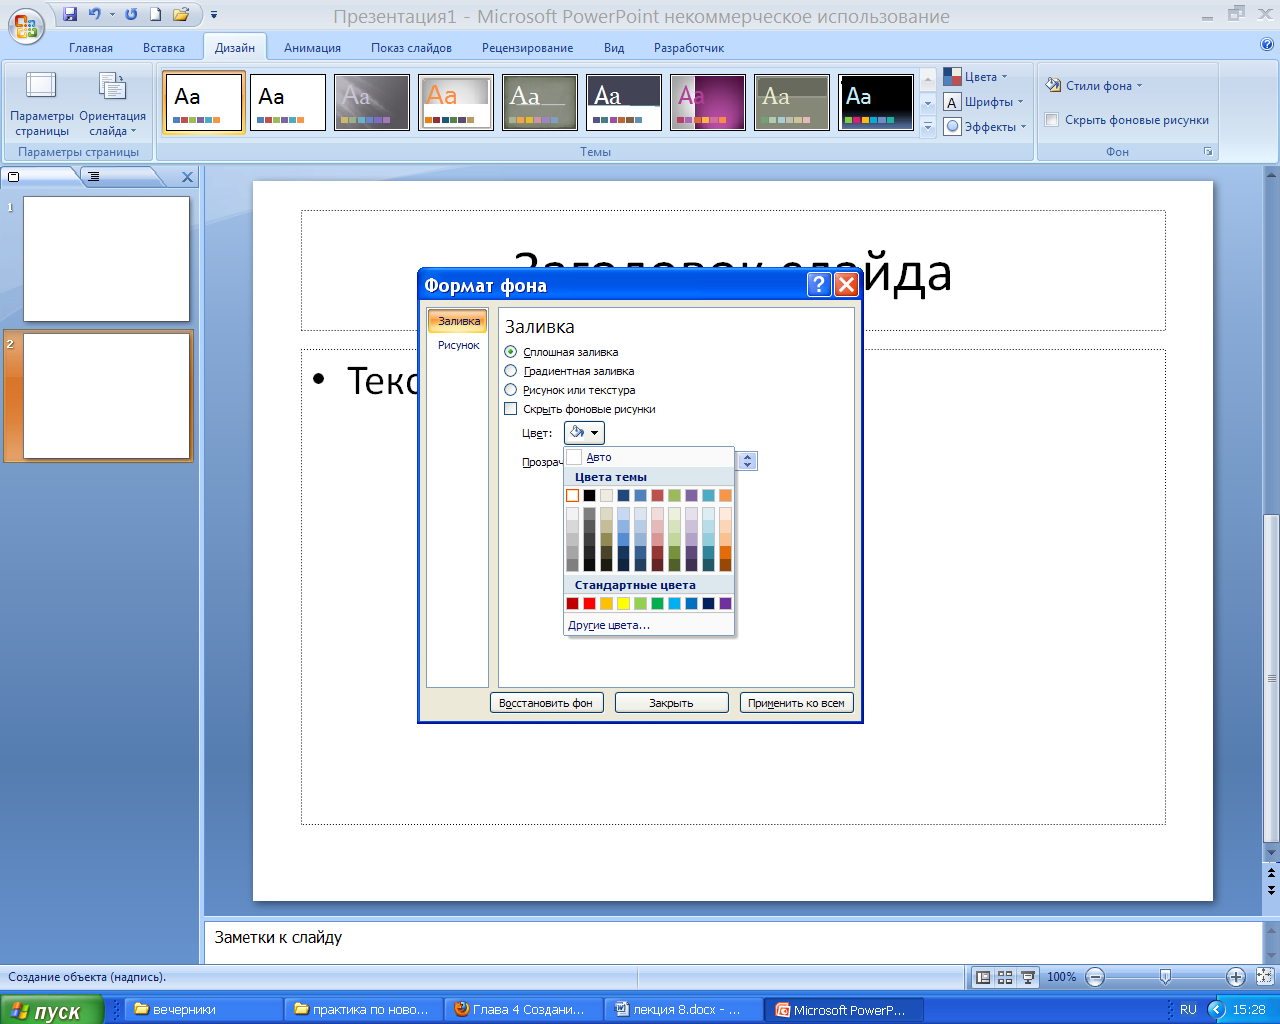This screenshot has width=1280, height=1024.
Task: Click help question mark in Формат фона dialog
Action: pyautogui.click(x=819, y=285)
